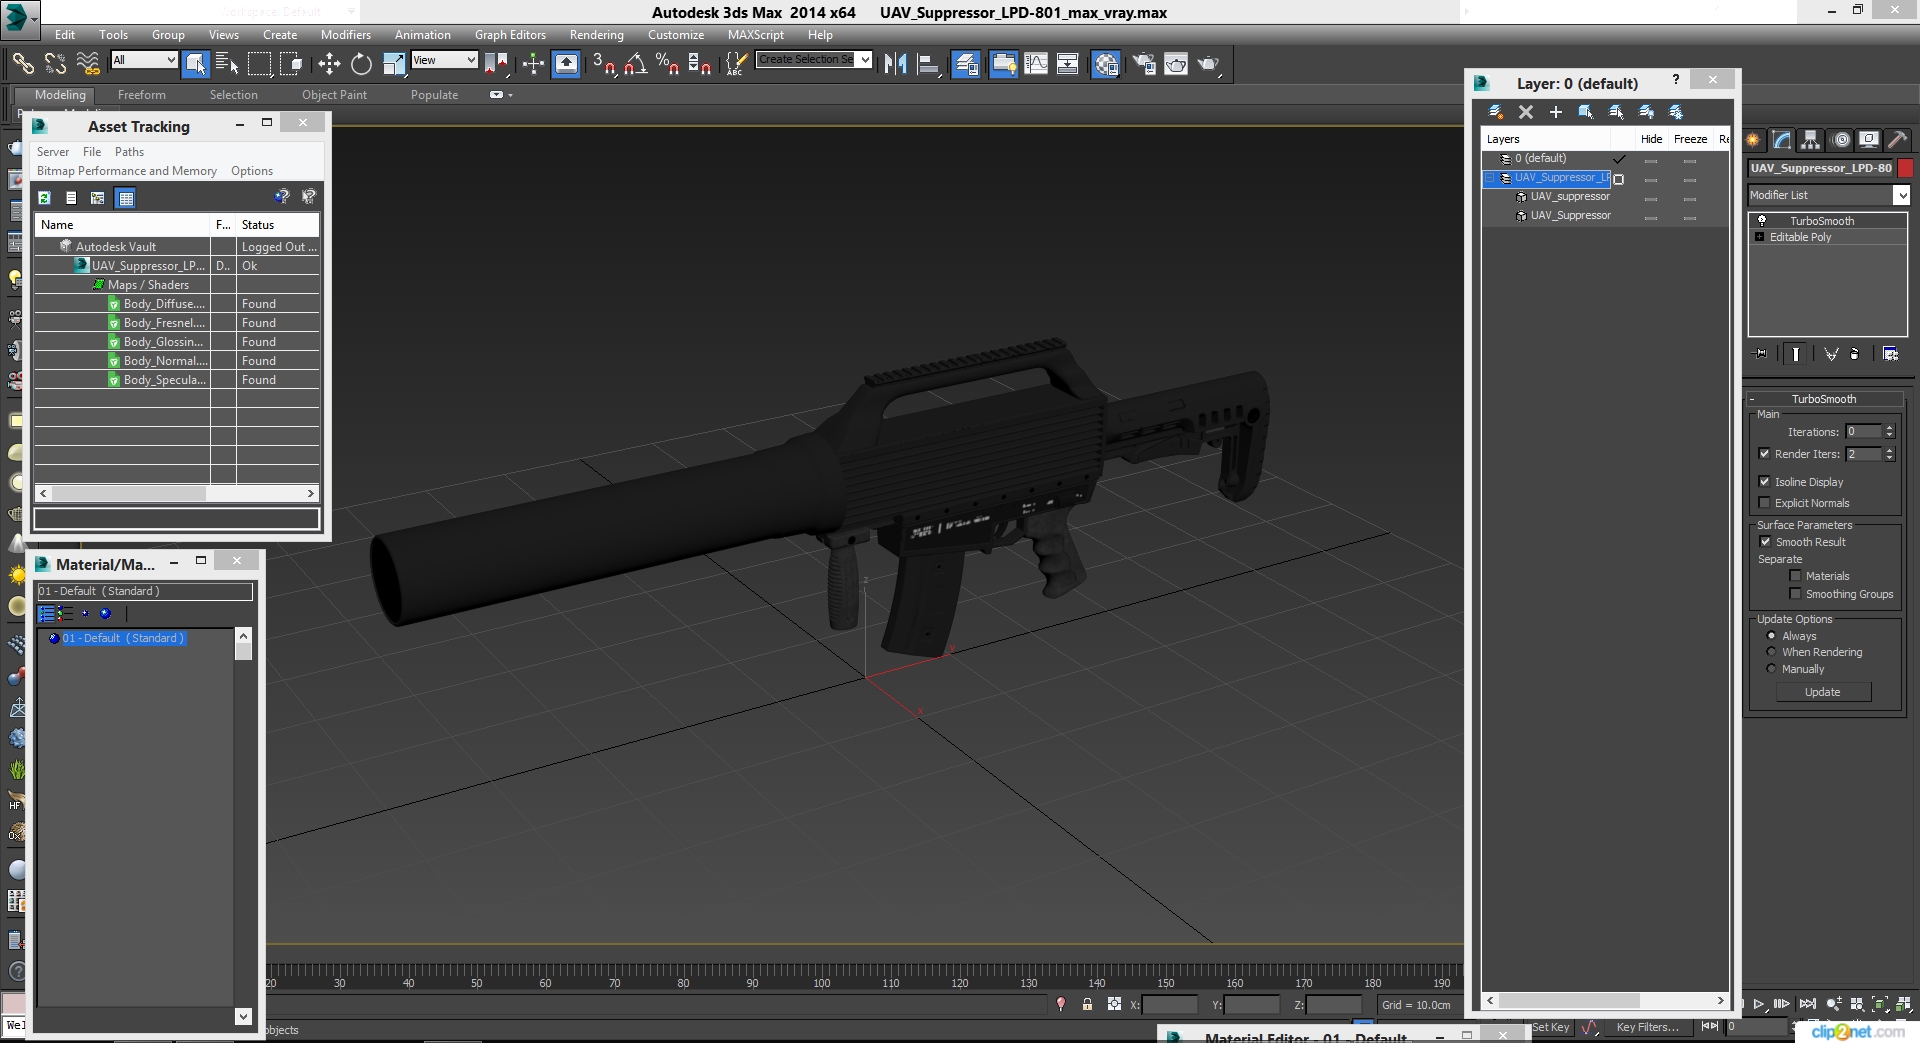Activate the Select and Rotate tool
The width and height of the screenshot is (1920, 1043).
pos(361,64)
